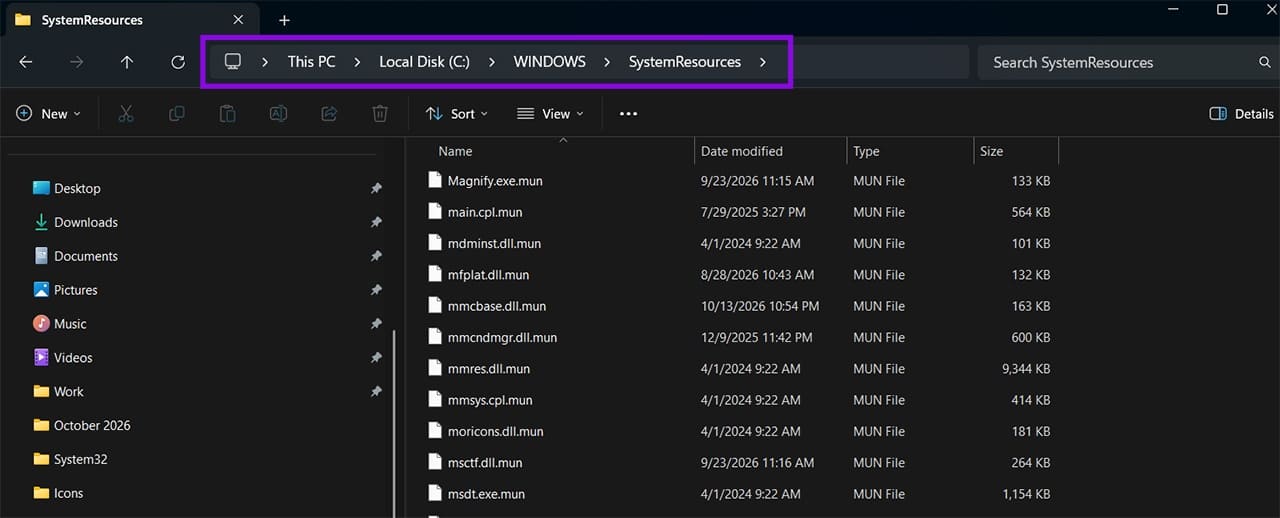This screenshot has width=1280, height=518.
Task: Close the SystemResources tab
Action: (x=238, y=20)
